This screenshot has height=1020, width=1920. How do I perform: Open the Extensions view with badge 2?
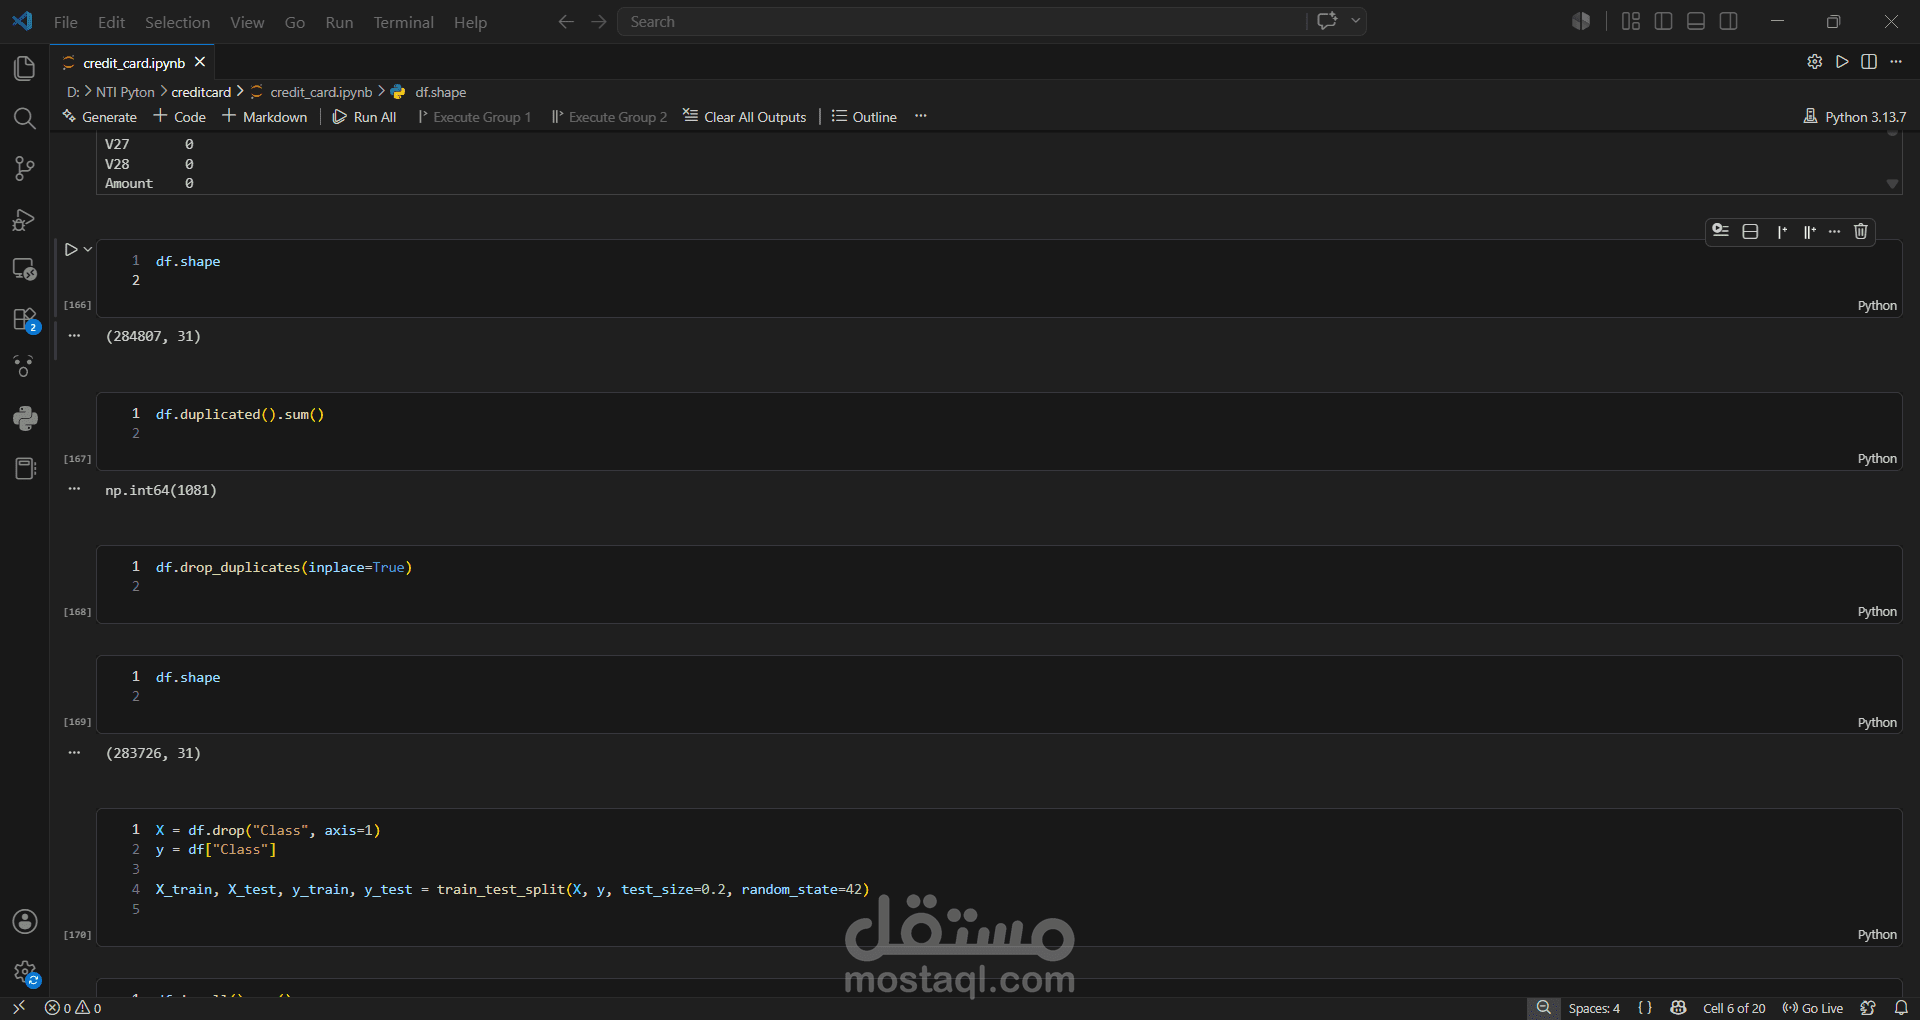(x=25, y=320)
